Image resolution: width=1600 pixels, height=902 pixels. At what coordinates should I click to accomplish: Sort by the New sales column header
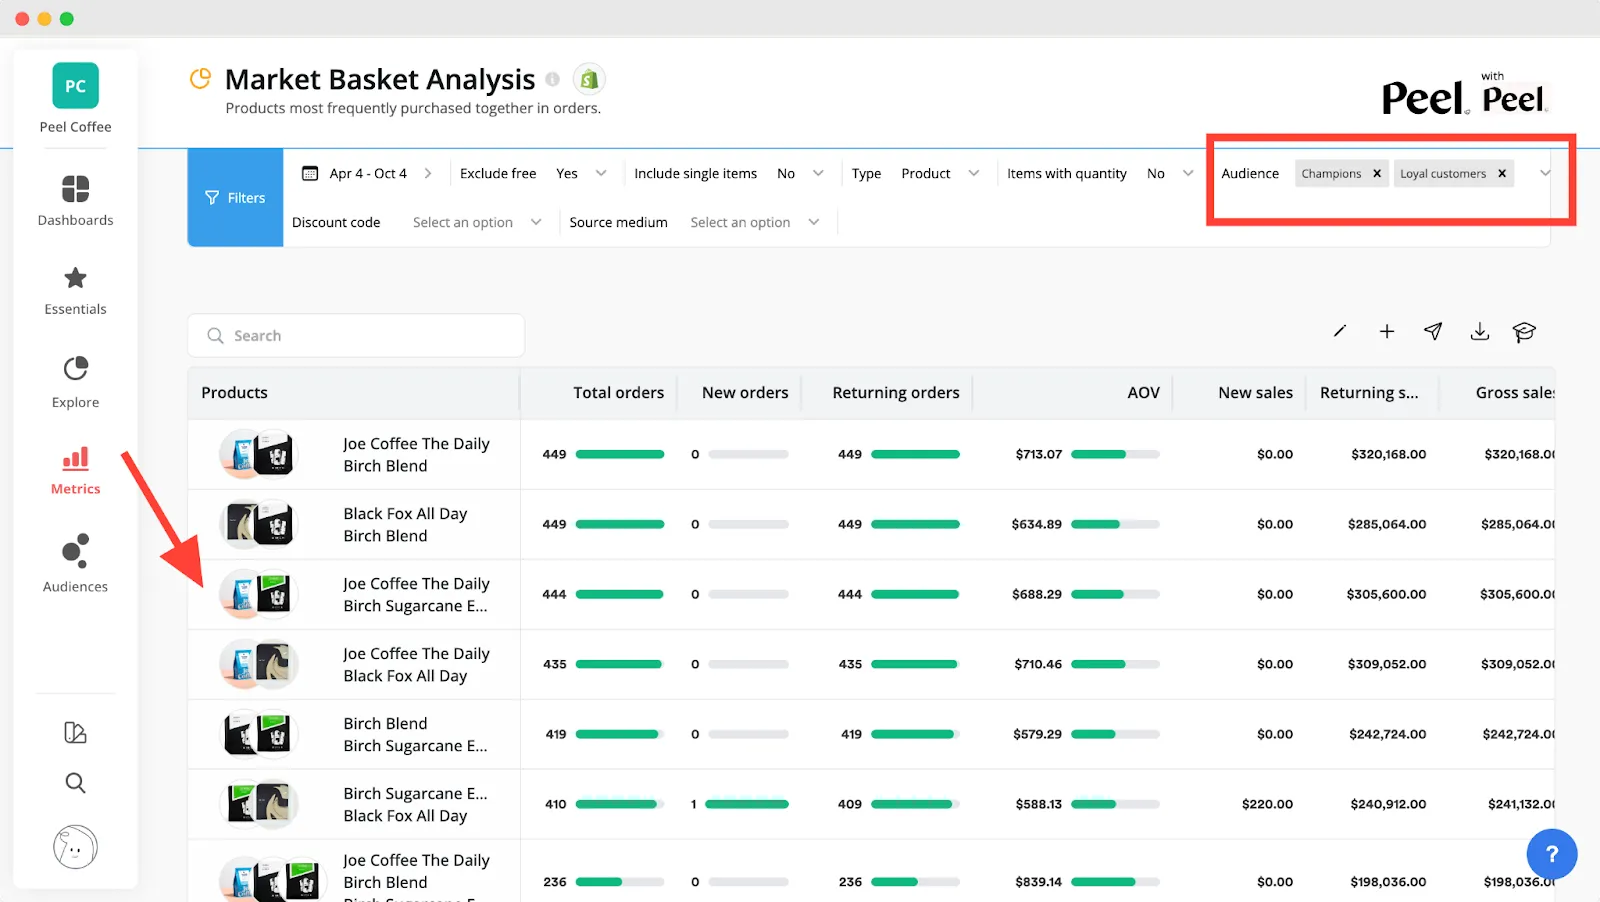pyautogui.click(x=1255, y=393)
